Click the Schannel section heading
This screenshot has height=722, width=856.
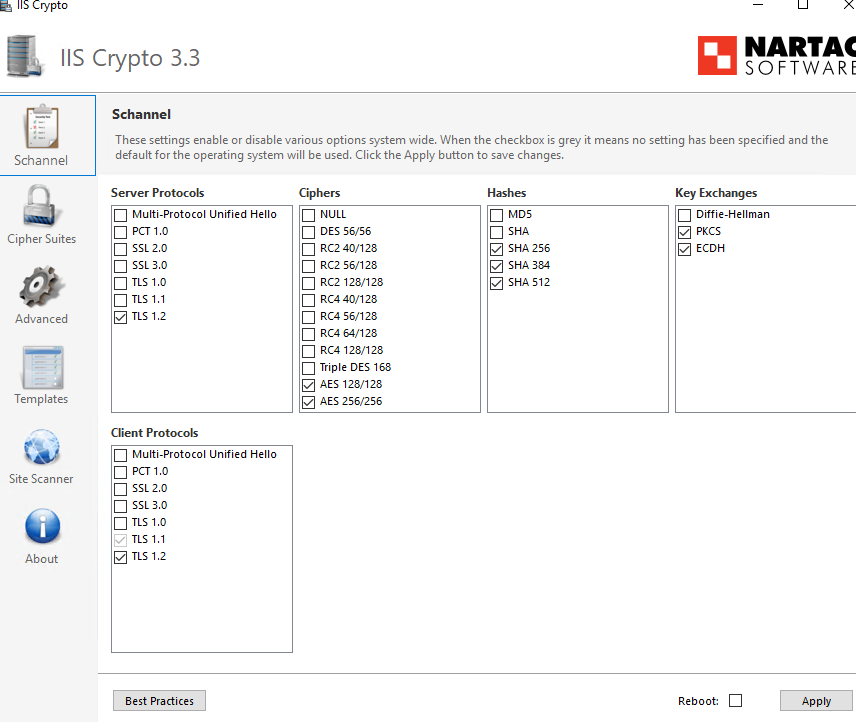(x=141, y=114)
